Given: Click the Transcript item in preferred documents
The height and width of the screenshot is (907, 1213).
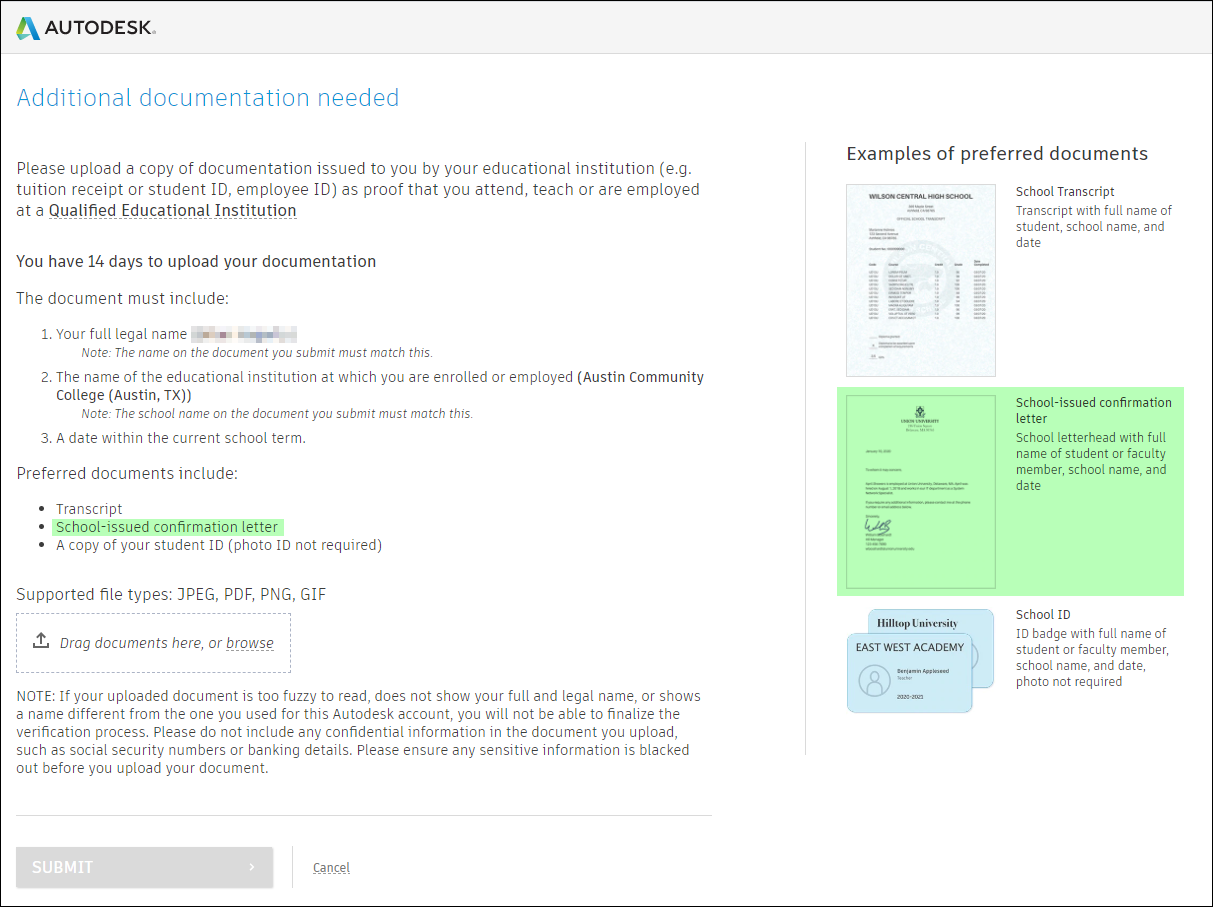Looking at the screenshot, I should [x=89, y=509].
